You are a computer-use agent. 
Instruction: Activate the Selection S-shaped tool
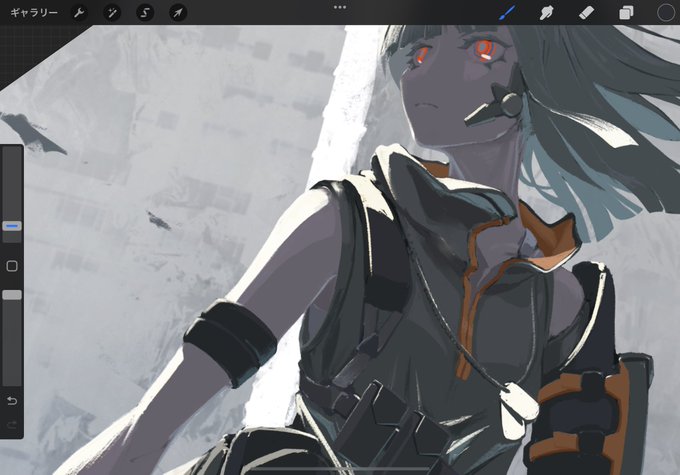[x=145, y=13]
